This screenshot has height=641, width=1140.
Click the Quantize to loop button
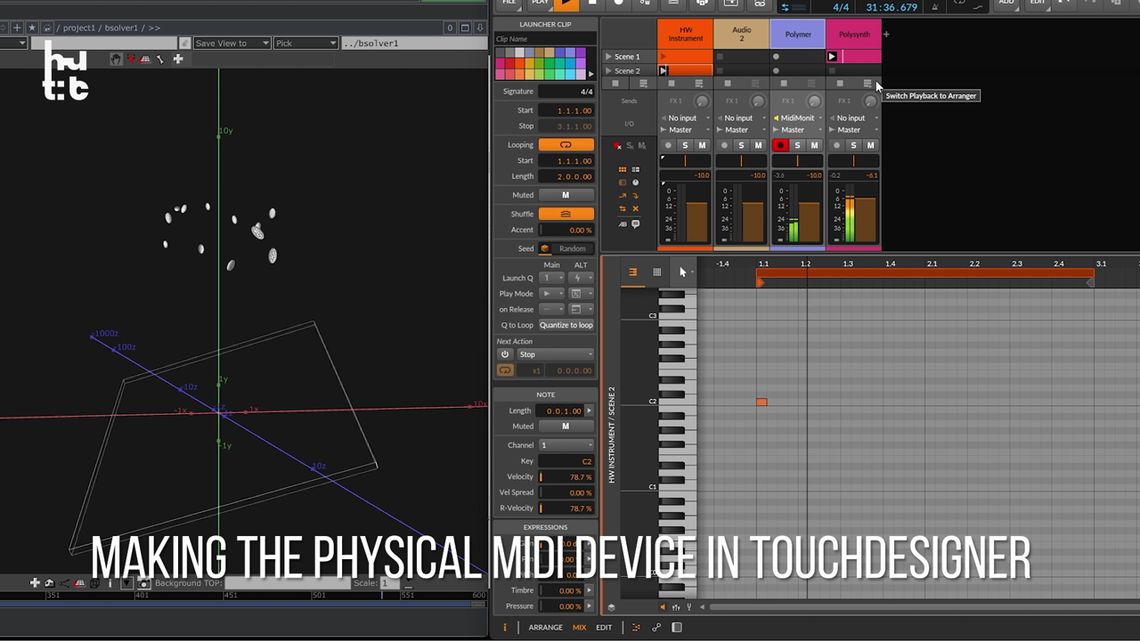pos(566,325)
